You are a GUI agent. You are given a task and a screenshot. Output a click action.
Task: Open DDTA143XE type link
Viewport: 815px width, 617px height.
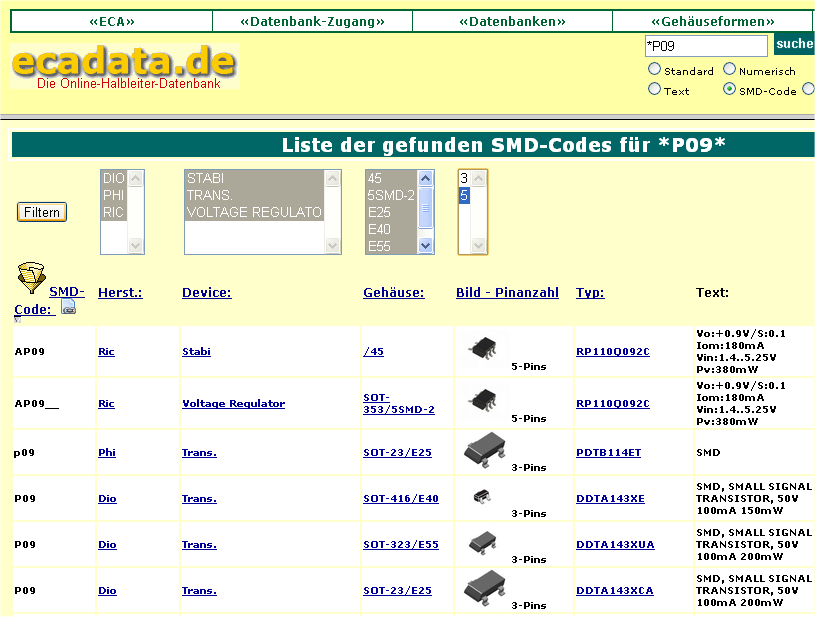(x=610, y=499)
